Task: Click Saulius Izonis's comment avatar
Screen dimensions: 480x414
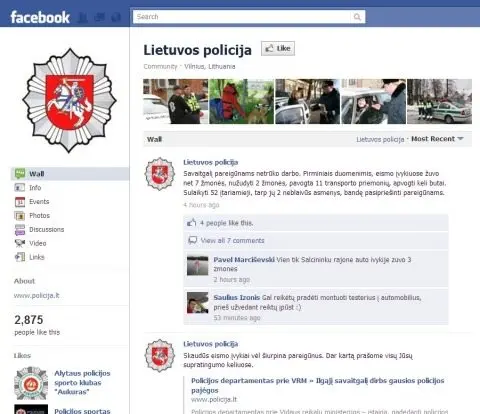Action: (198, 303)
